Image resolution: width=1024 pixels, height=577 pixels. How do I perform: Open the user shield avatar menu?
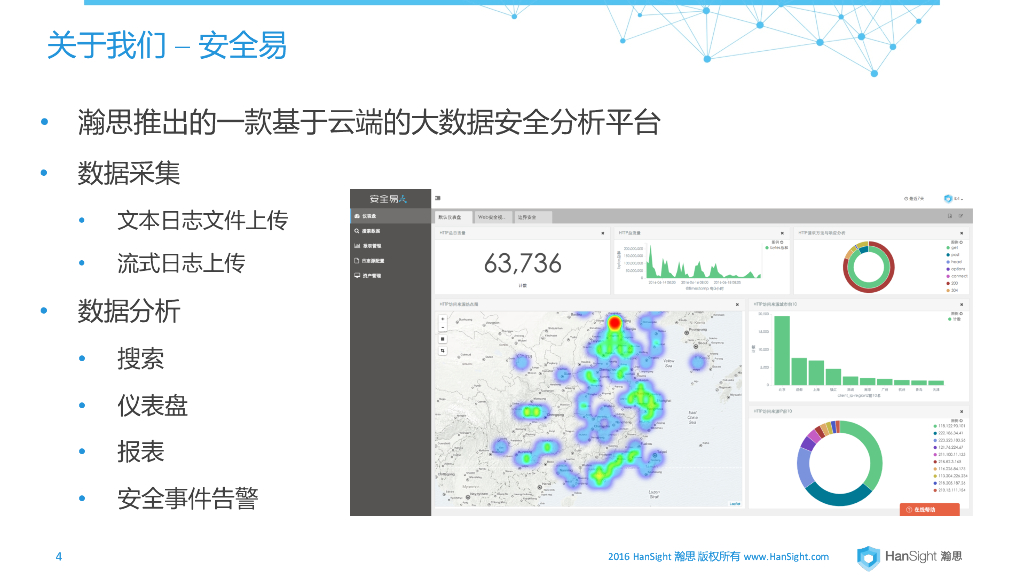pos(953,198)
